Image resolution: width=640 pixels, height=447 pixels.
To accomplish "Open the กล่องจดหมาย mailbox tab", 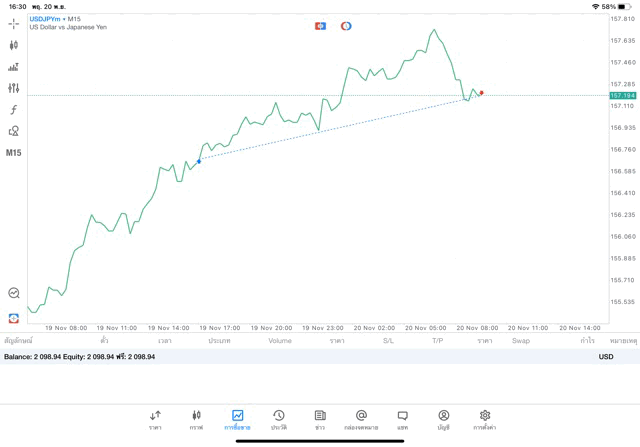I will point(361,419).
